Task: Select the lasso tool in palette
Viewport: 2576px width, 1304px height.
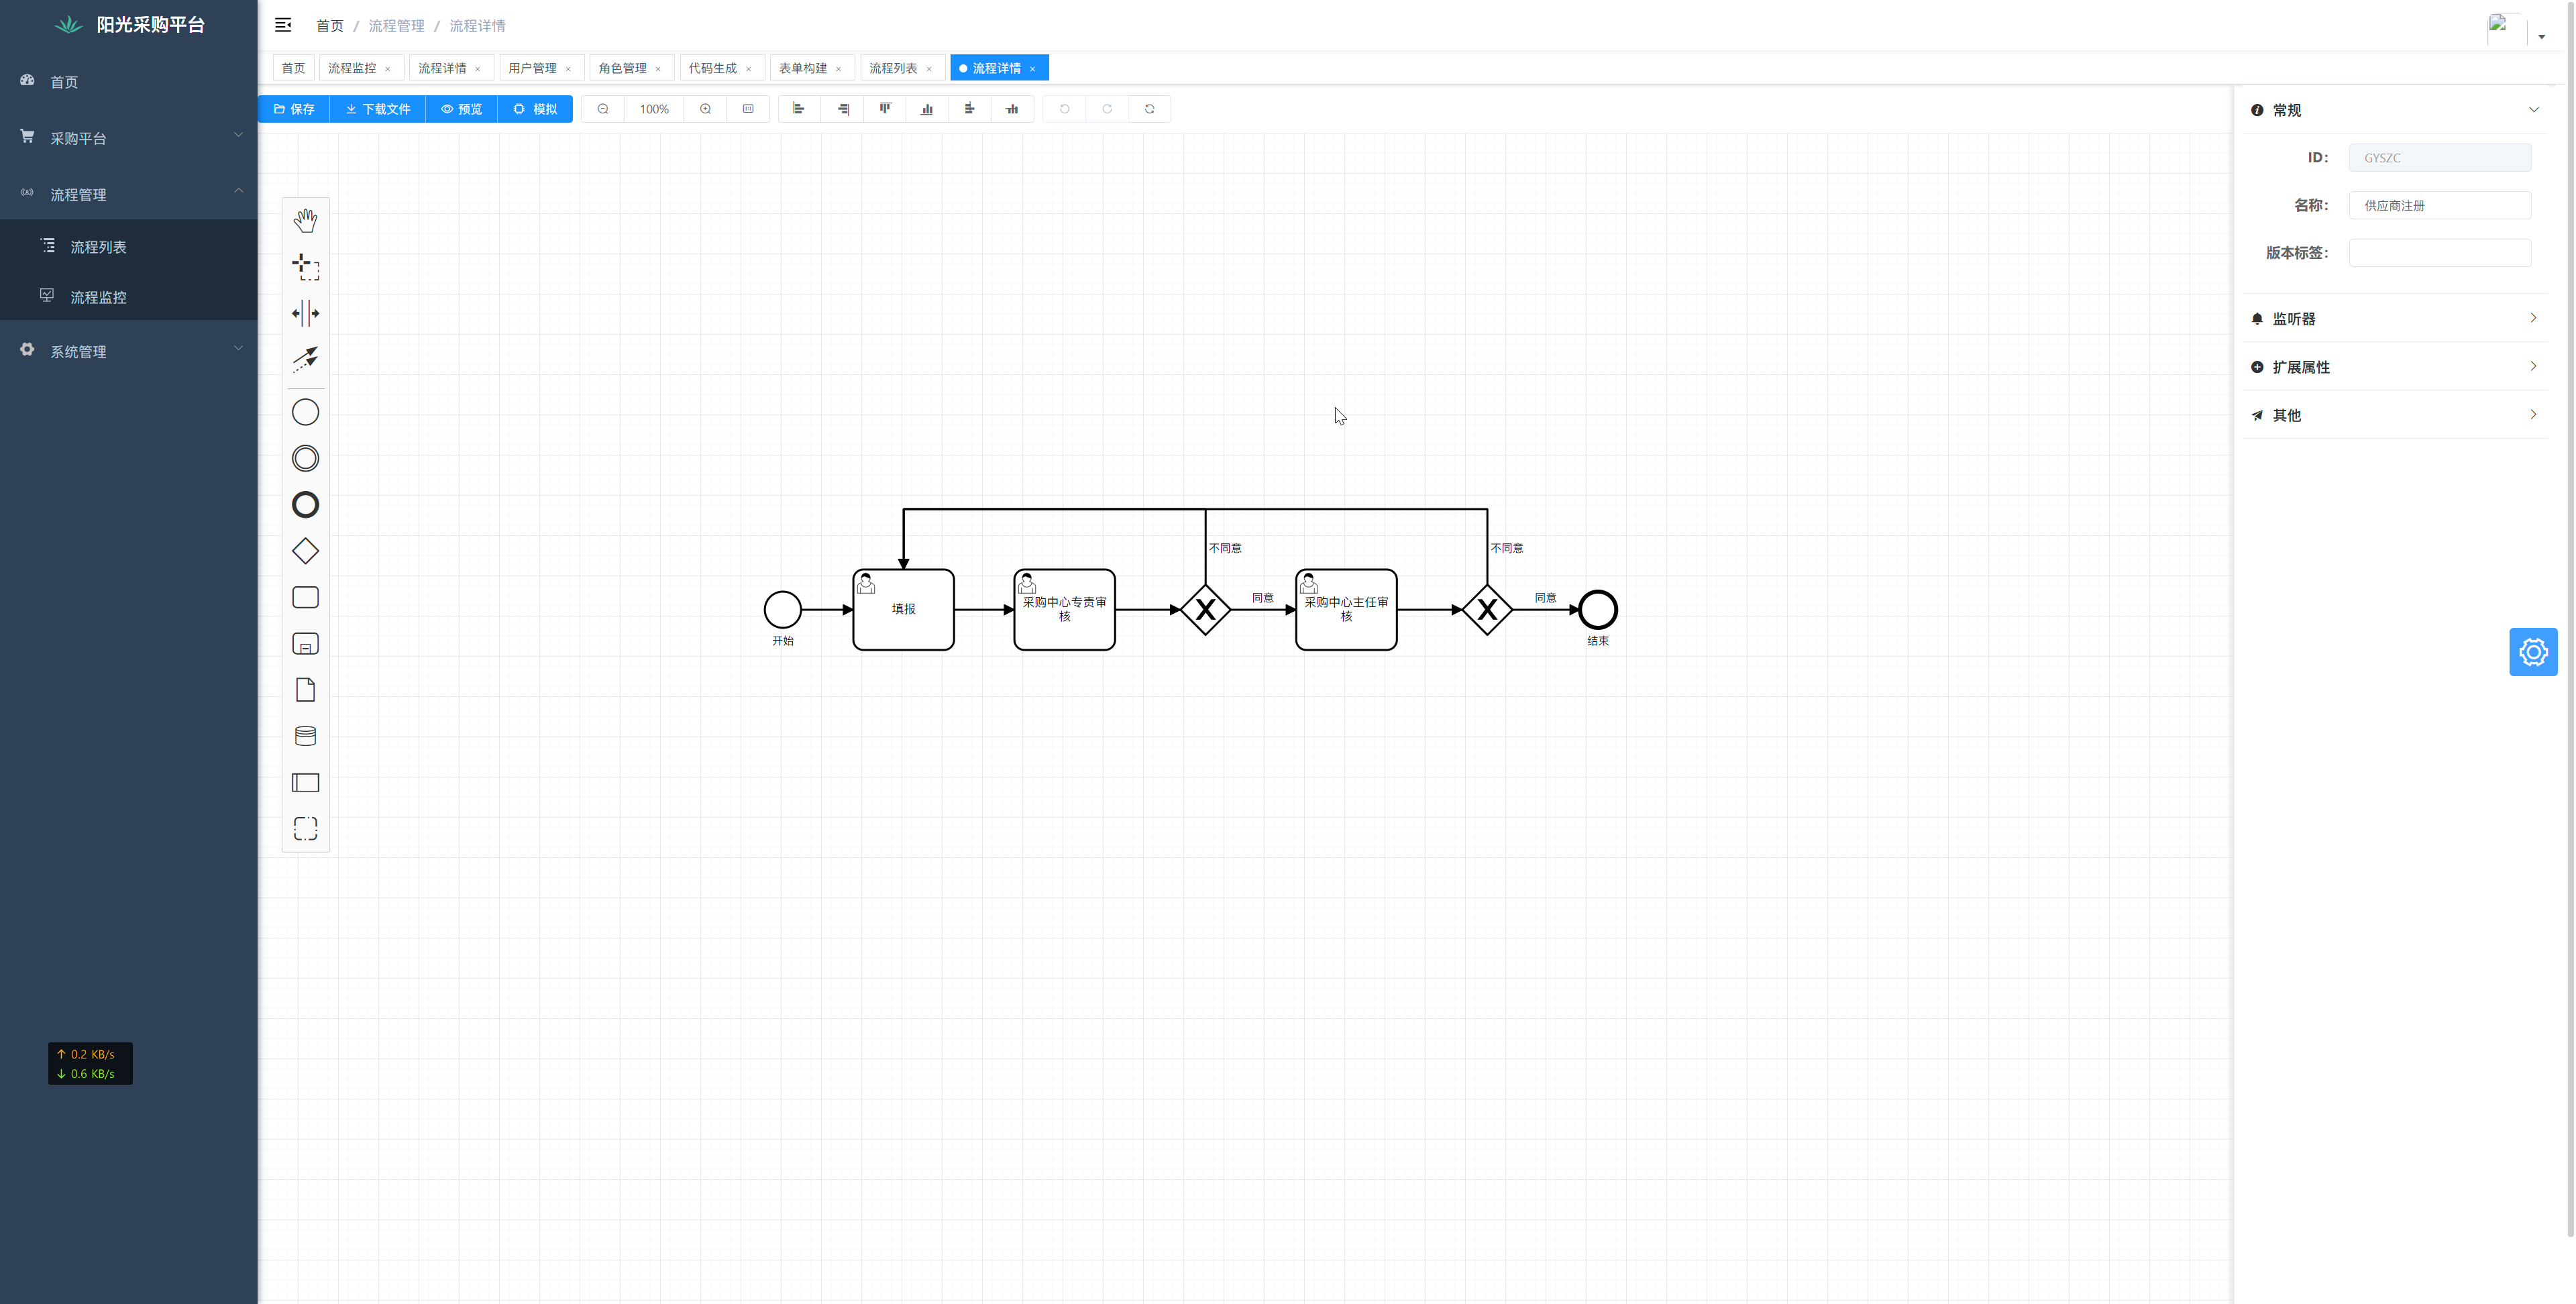Action: (x=305, y=267)
